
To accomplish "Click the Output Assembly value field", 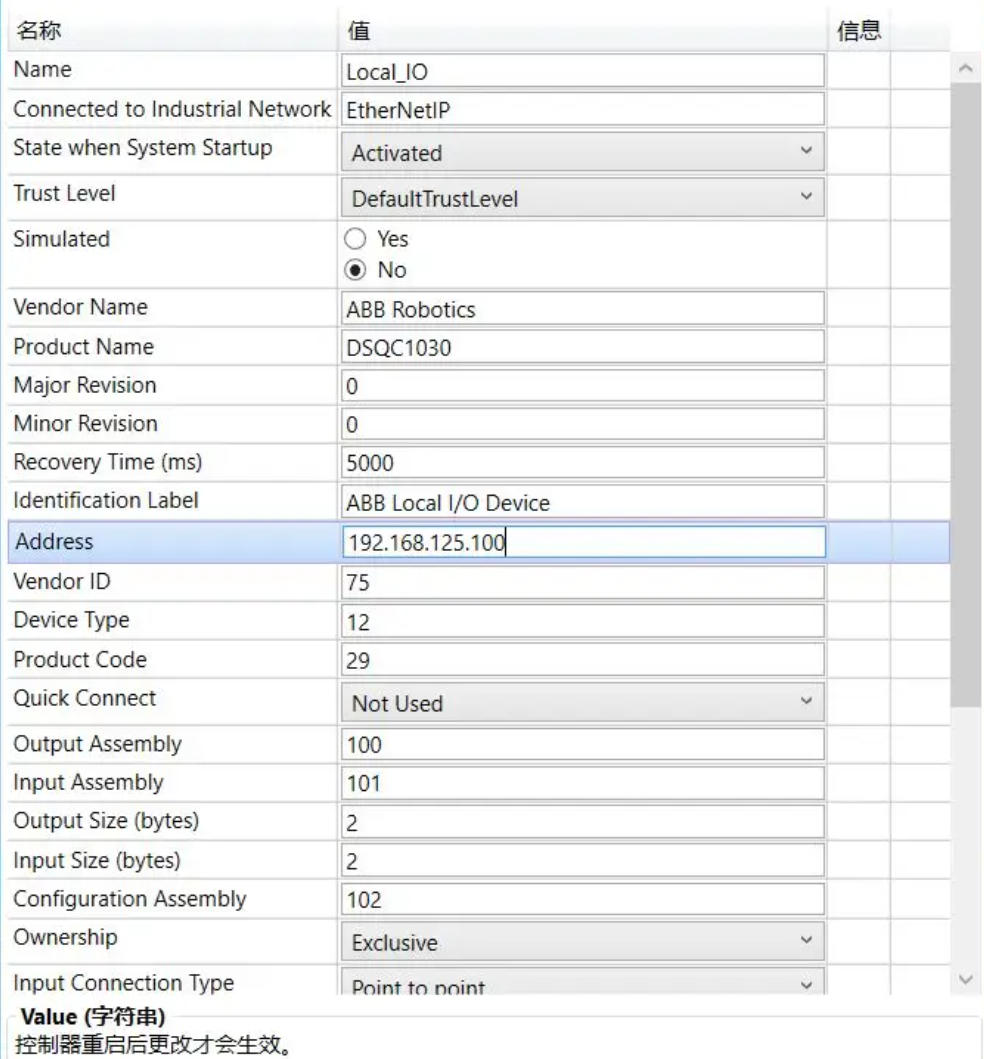I will point(583,745).
